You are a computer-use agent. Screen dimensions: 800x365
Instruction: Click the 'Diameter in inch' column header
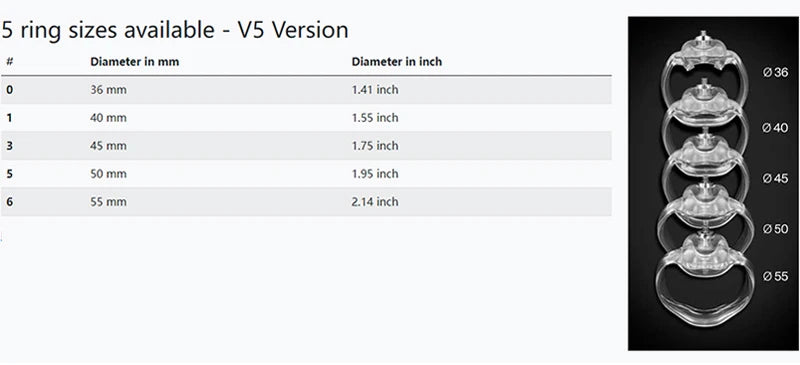click(x=396, y=62)
